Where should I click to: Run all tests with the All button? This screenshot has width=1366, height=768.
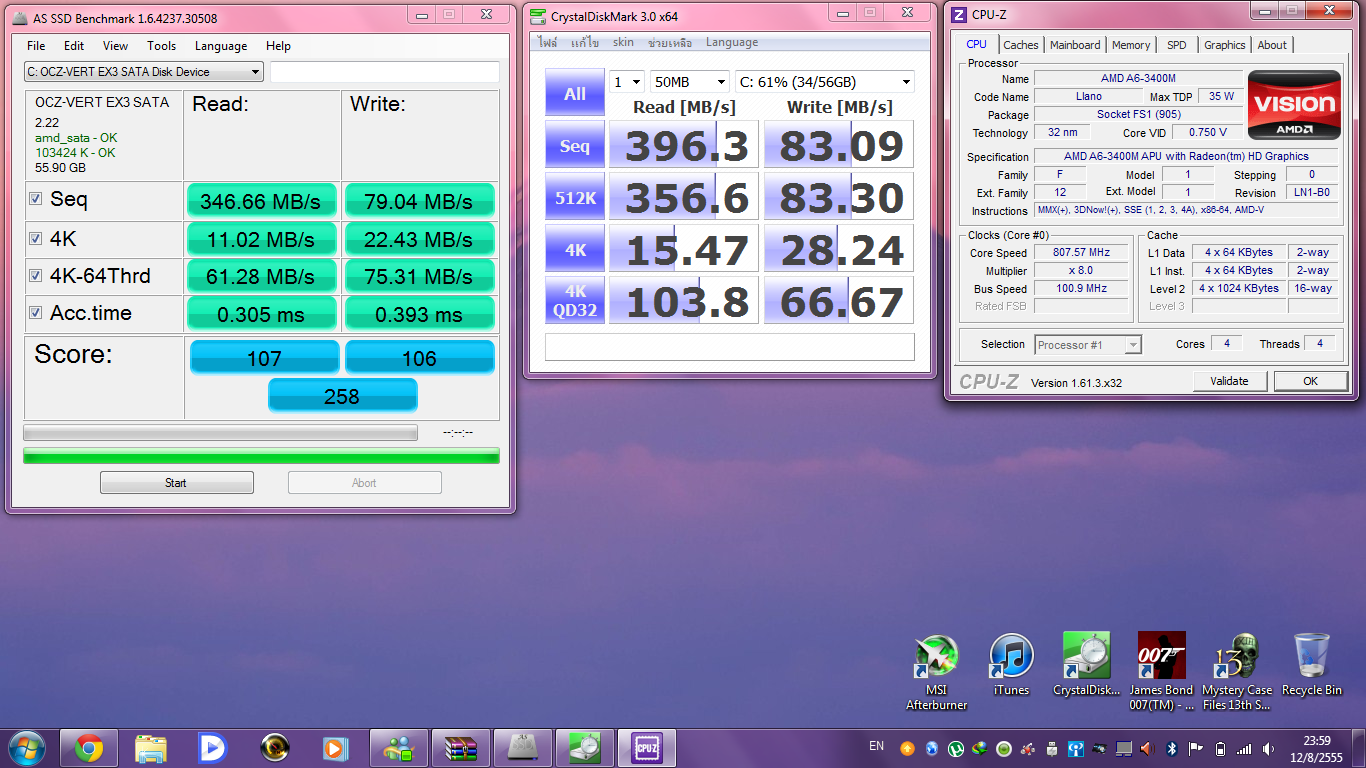pos(575,93)
